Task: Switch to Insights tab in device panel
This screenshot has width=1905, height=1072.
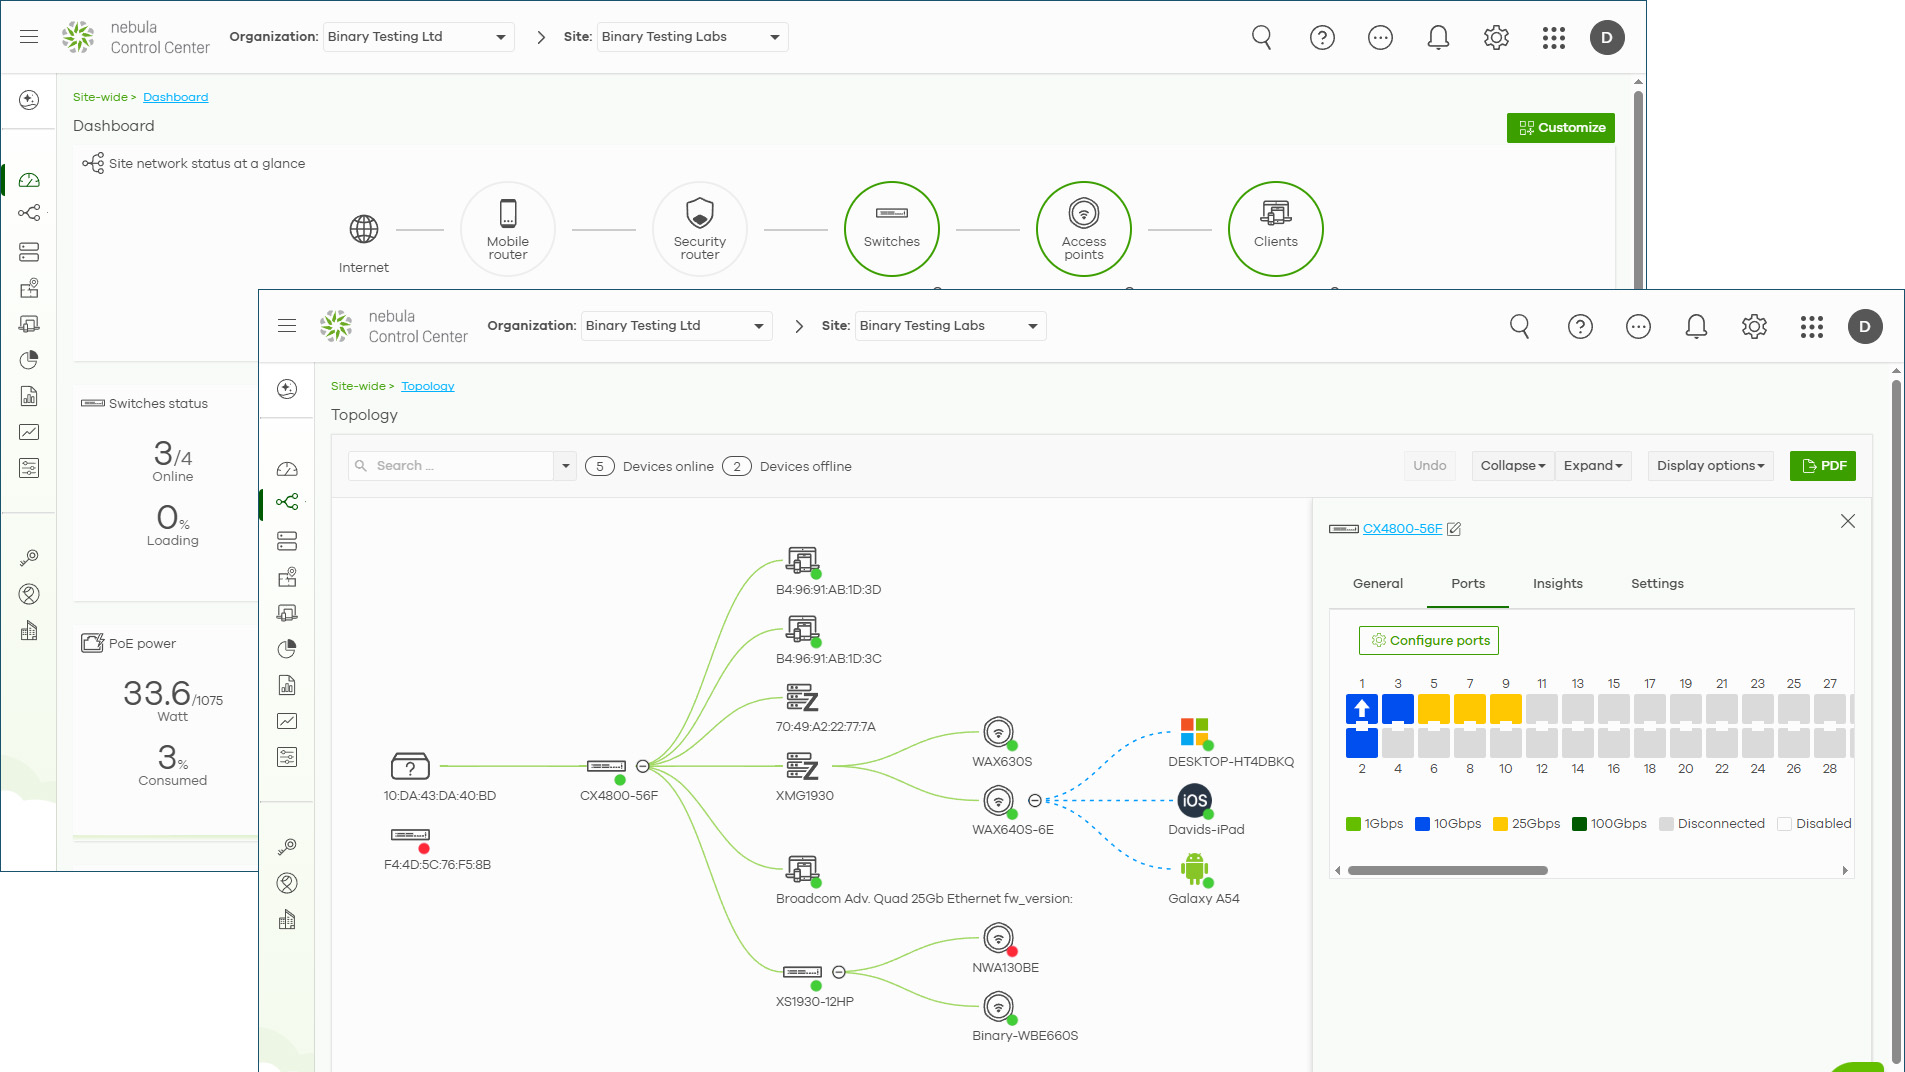Action: click(x=1558, y=584)
